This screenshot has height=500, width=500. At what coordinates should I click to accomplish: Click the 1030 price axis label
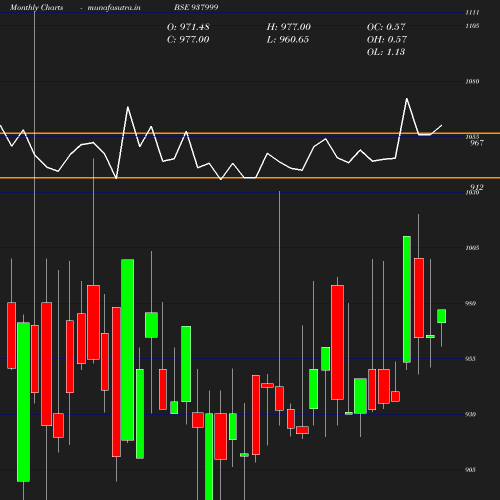click(472, 193)
